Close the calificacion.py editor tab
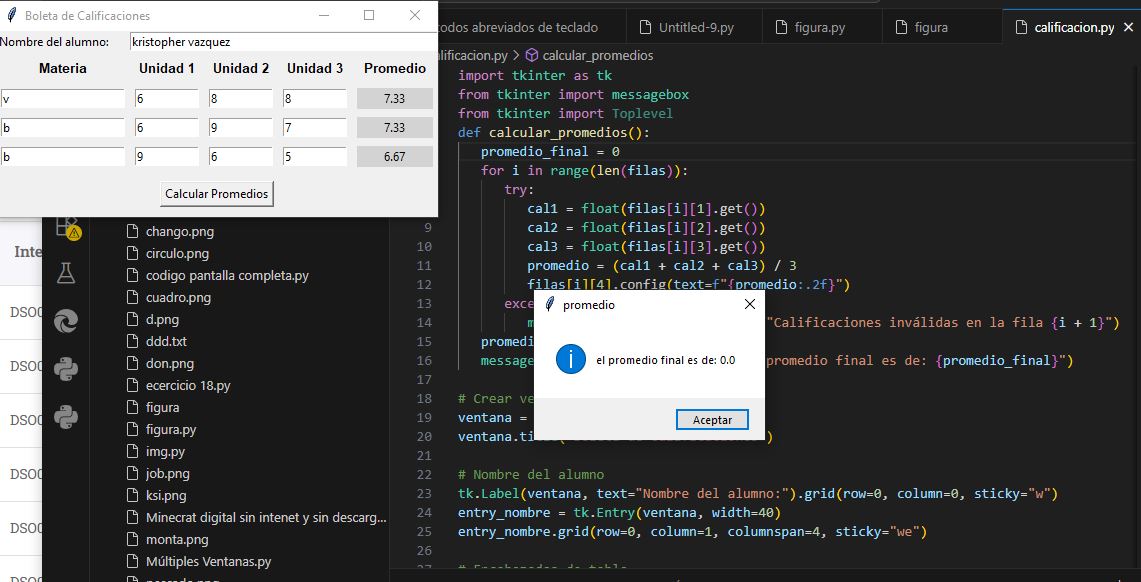 click(x=1129, y=27)
